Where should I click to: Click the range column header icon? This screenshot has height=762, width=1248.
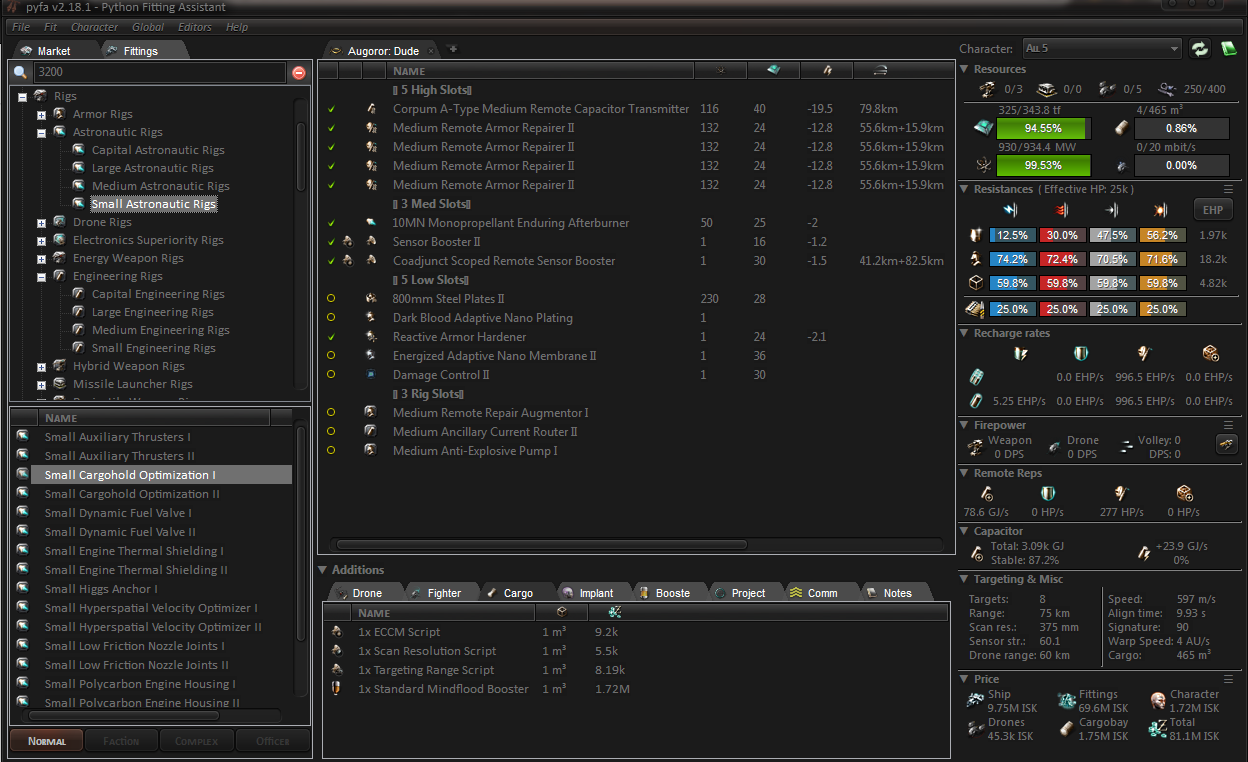pyautogui.click(x=880, y=70)
